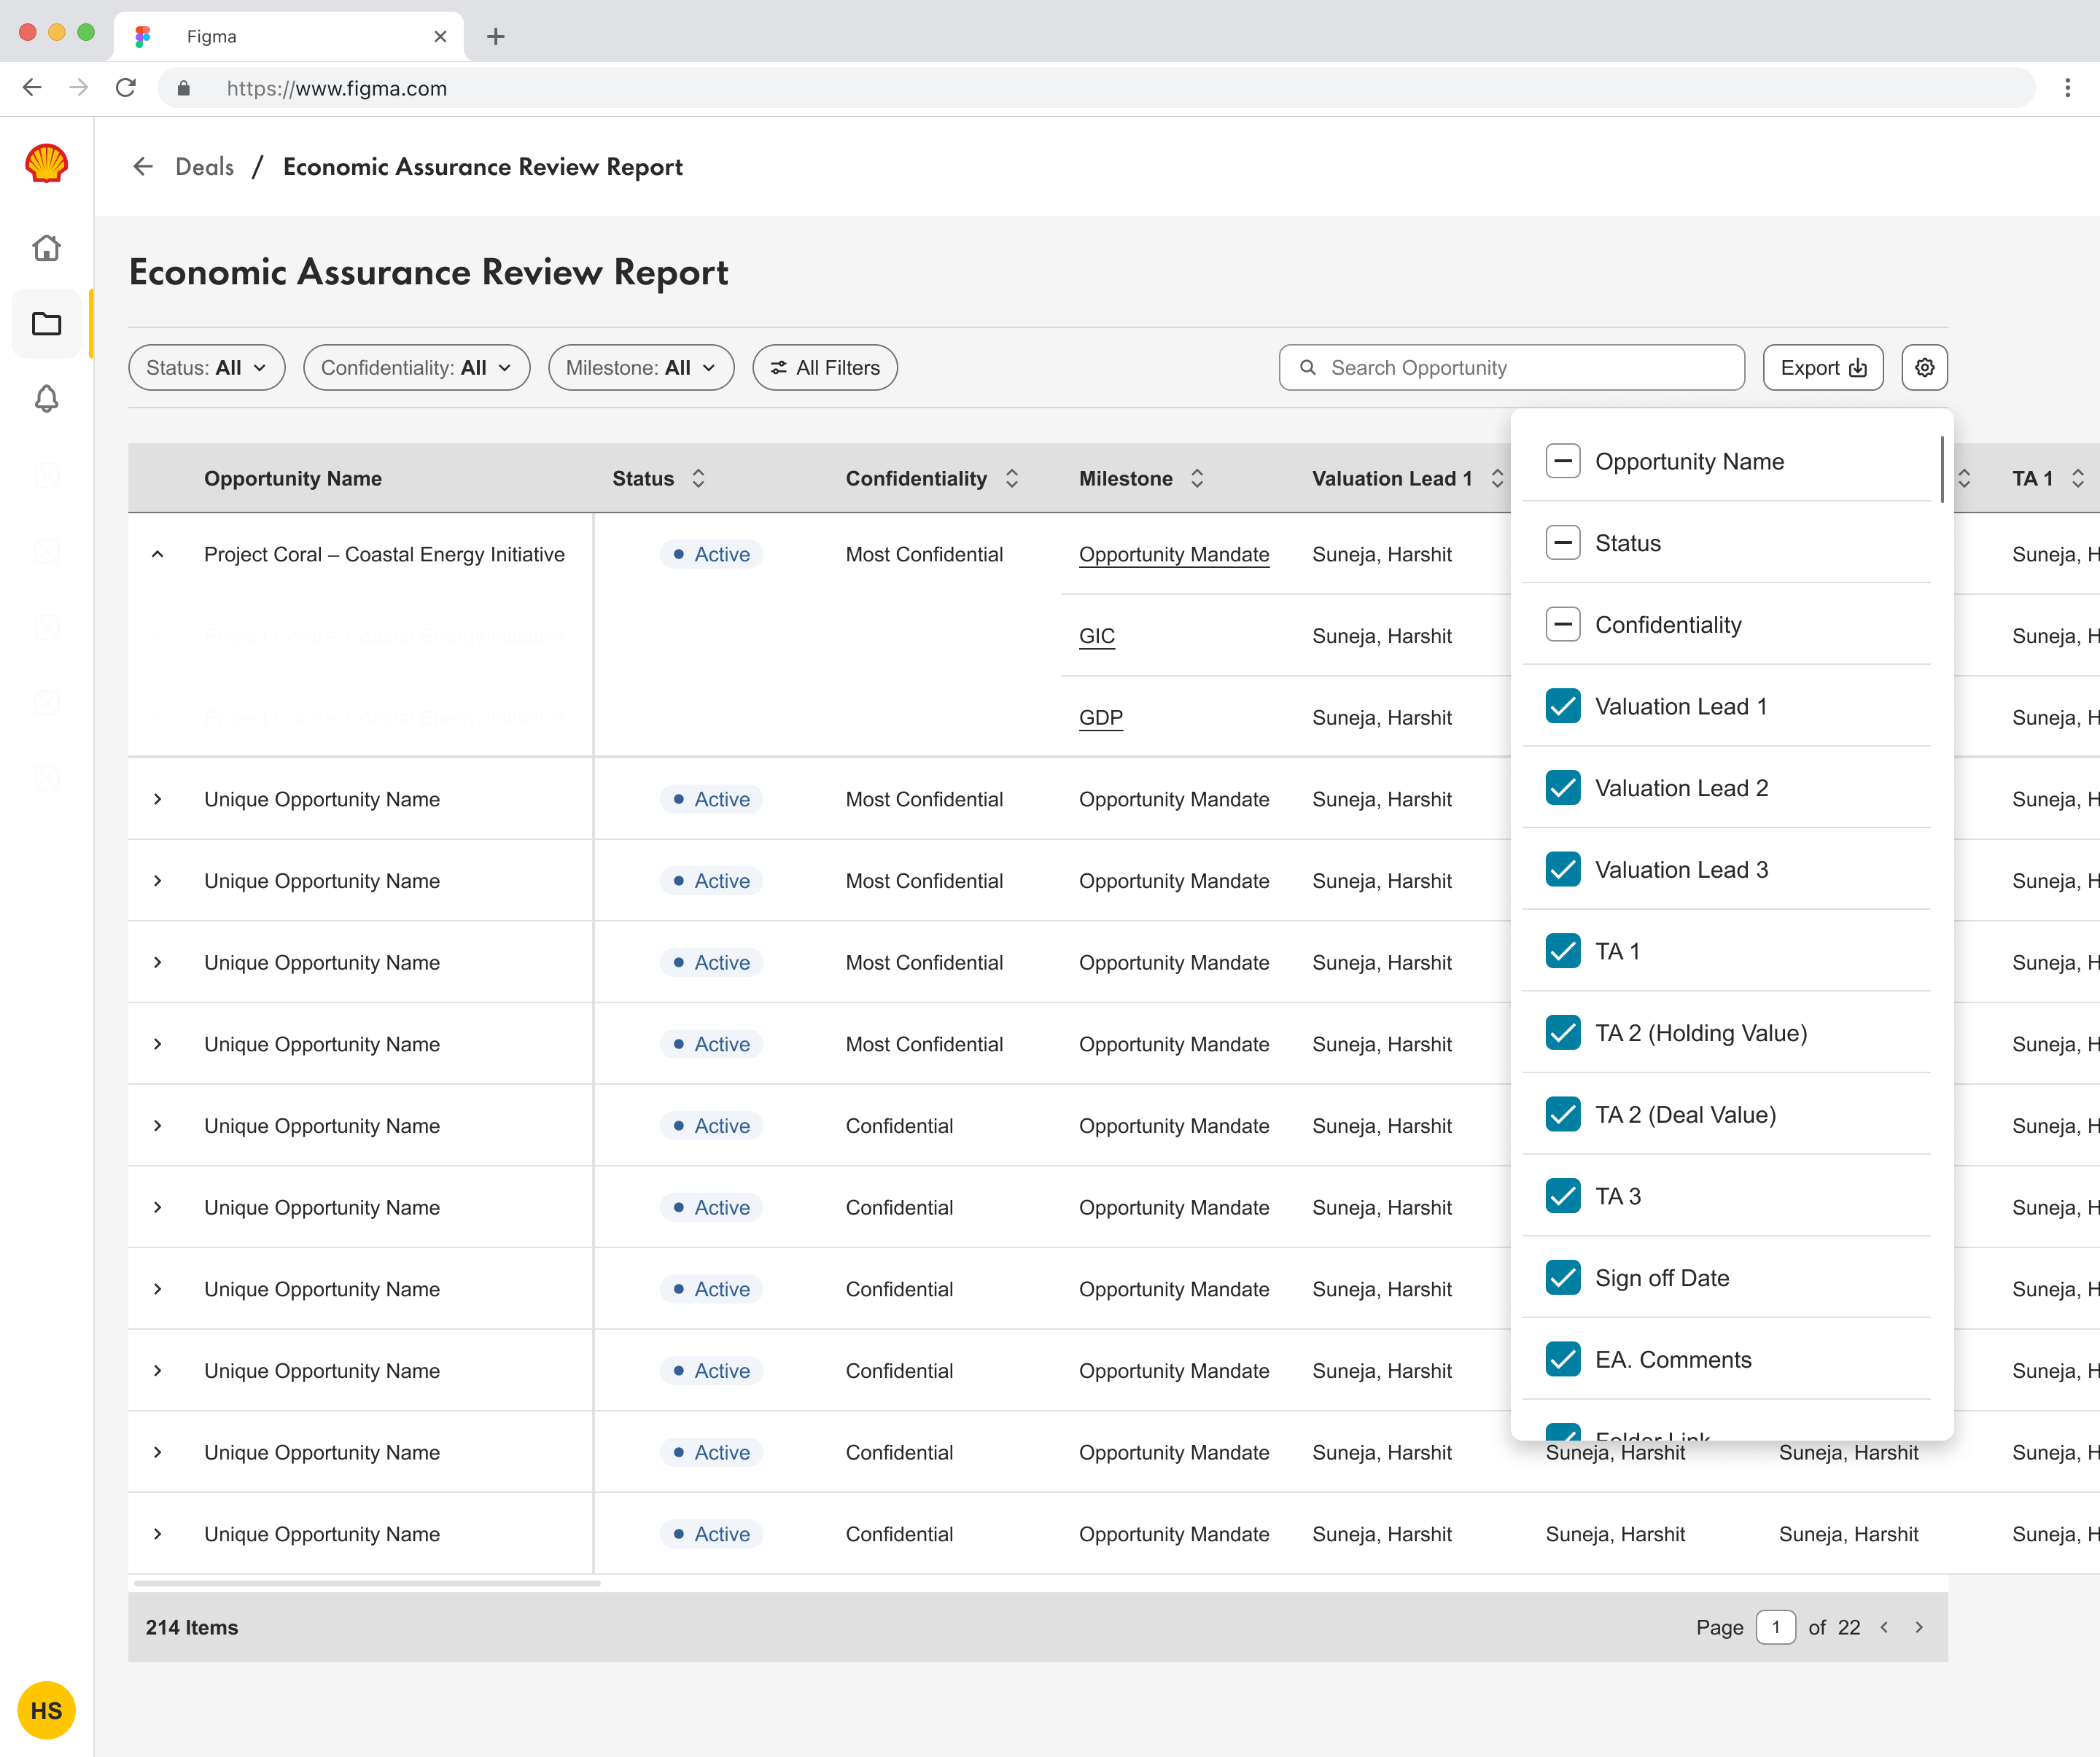Click the 214 Items count
This screenshot has width=2100, height=1757.
[x=192, y=1628]
